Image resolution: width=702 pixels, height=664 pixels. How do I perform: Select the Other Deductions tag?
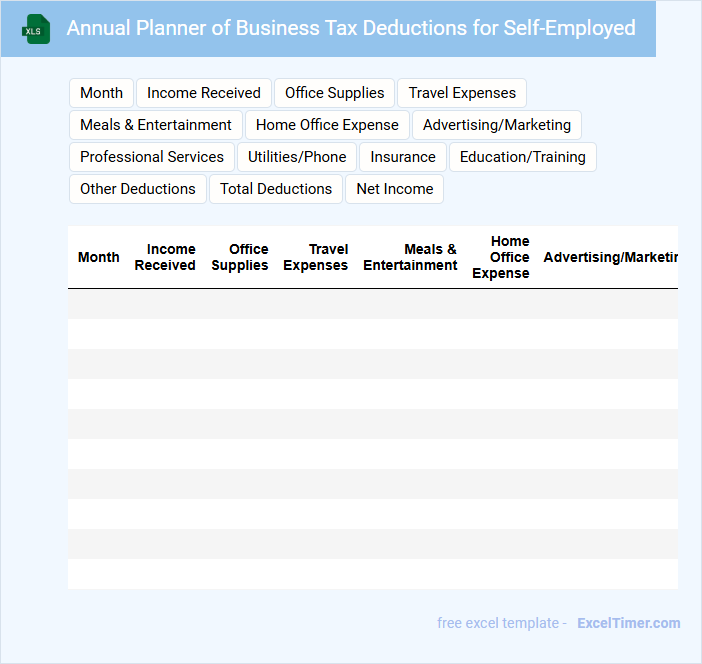(138, 189)
